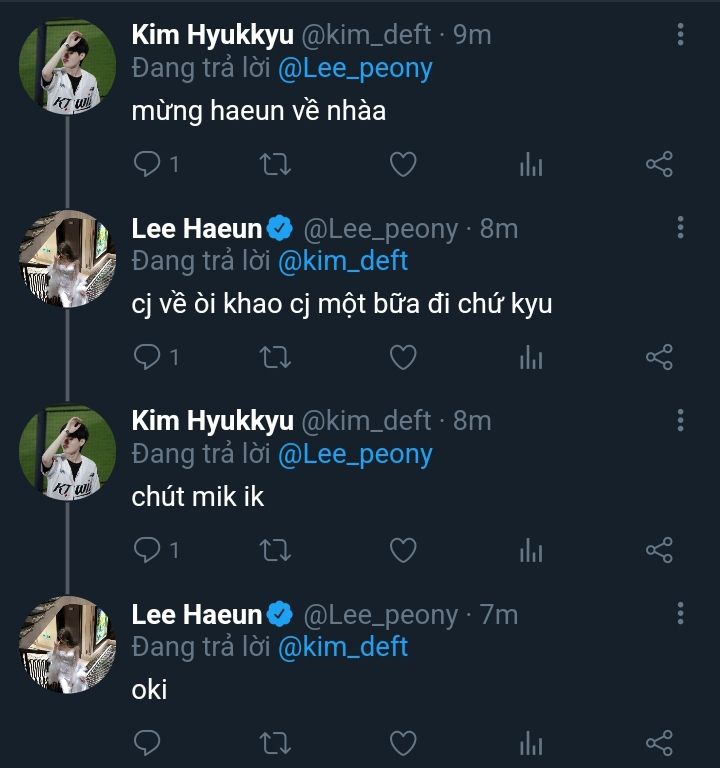The height and width of the screenshot is (768, 720).
Task: Open Lee Haeun's avatar beside "oki" tweet
Action: [67, 645]
